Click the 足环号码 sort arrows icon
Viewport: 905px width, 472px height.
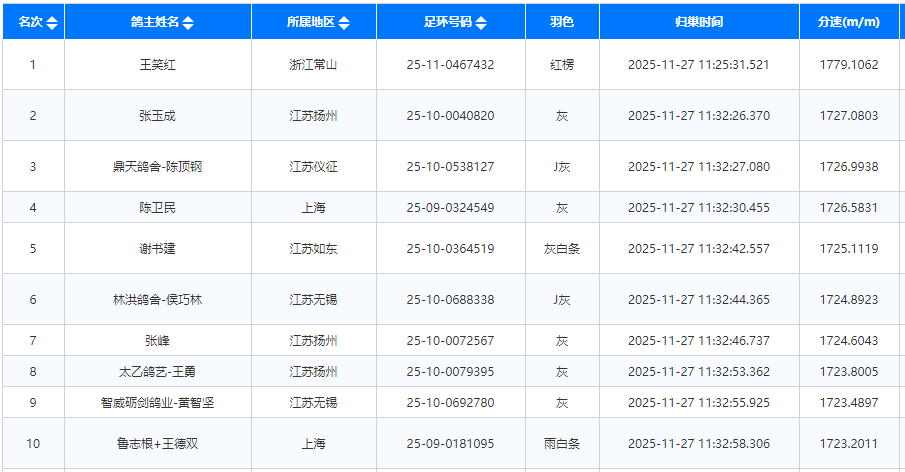481,23
